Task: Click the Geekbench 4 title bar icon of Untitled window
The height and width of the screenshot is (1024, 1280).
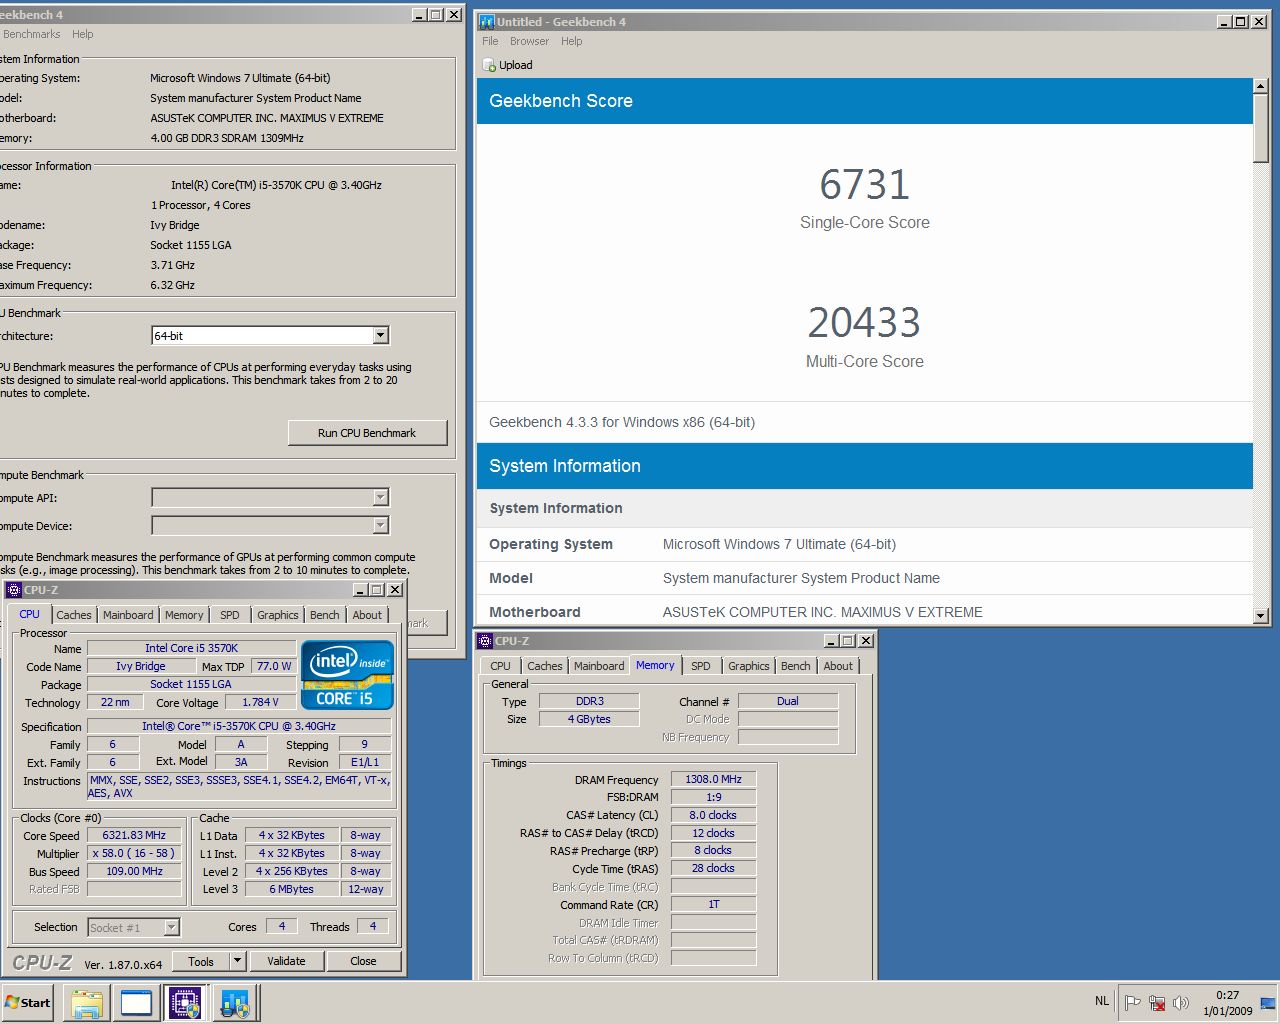Action: point(486,21)
